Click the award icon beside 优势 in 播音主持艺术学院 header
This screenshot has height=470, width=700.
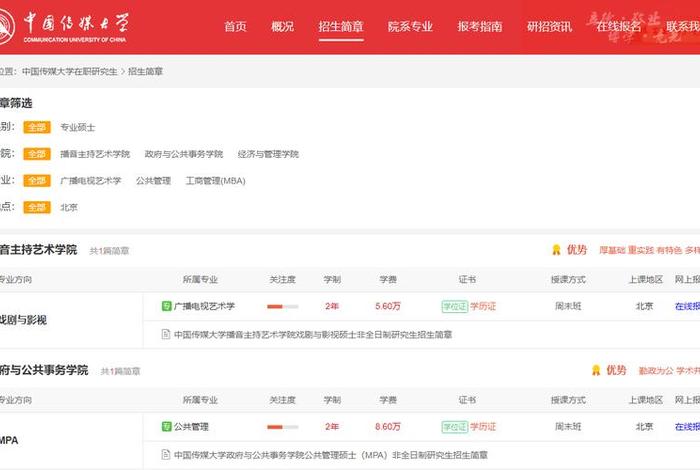click(x=556, y=250)
